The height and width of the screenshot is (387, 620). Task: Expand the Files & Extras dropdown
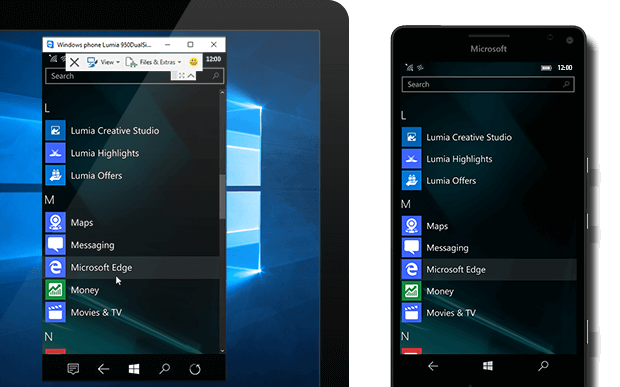pyautogui.click(x=153, y=62)
